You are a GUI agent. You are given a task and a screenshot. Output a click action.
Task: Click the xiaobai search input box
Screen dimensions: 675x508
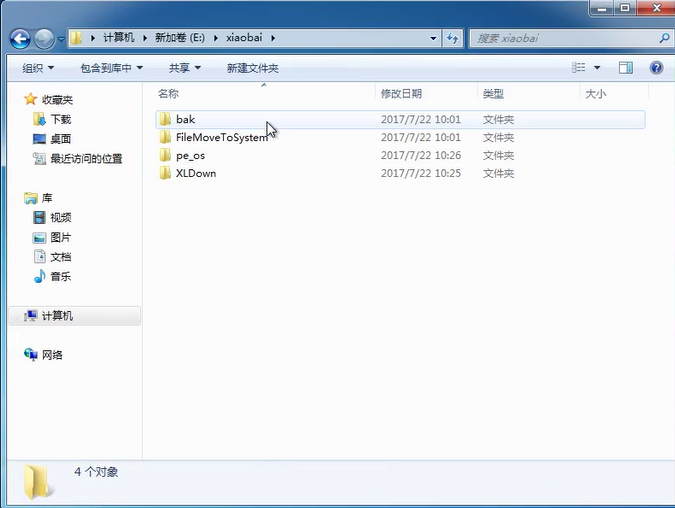tap(560, 38)
